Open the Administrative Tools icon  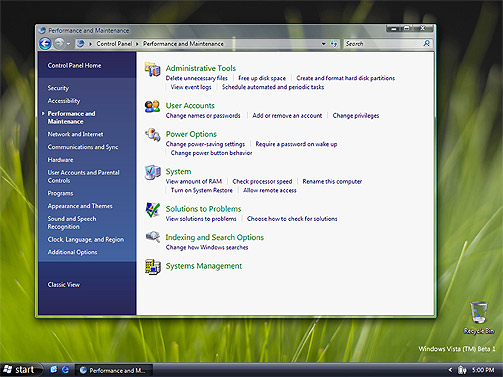point(152,69)
